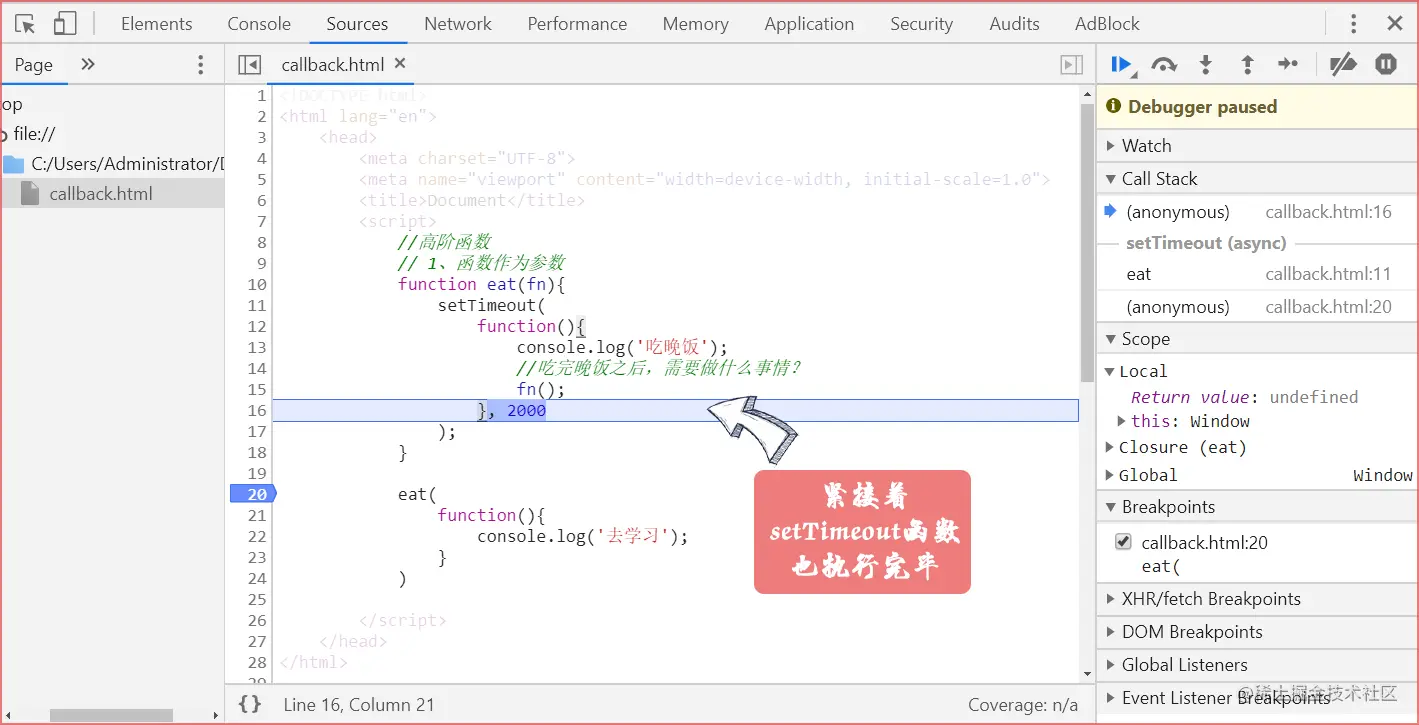1419x725 pixels.
Task: Select the Page navigator tab
Action: tap(34, 65)
